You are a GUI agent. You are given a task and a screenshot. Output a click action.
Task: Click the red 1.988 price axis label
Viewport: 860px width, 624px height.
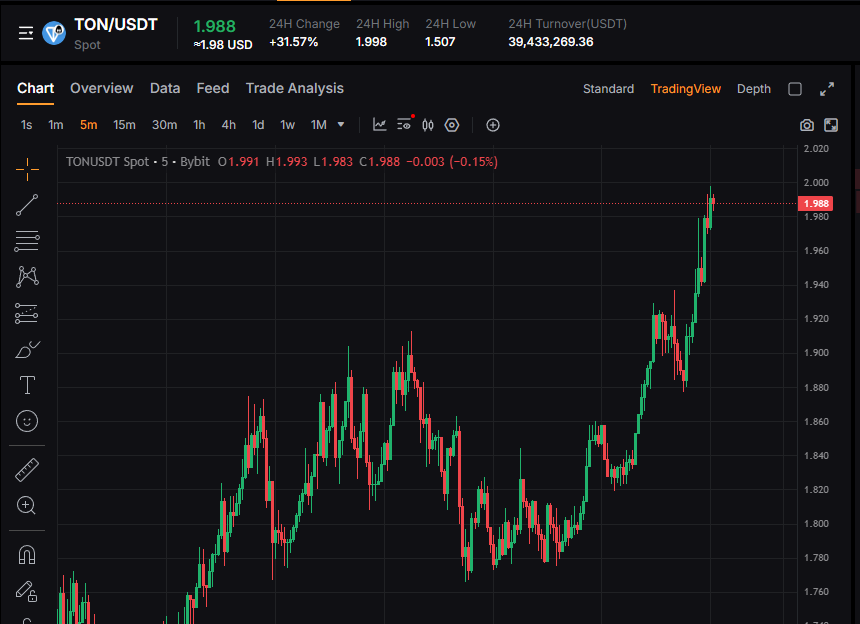[816, 203]
